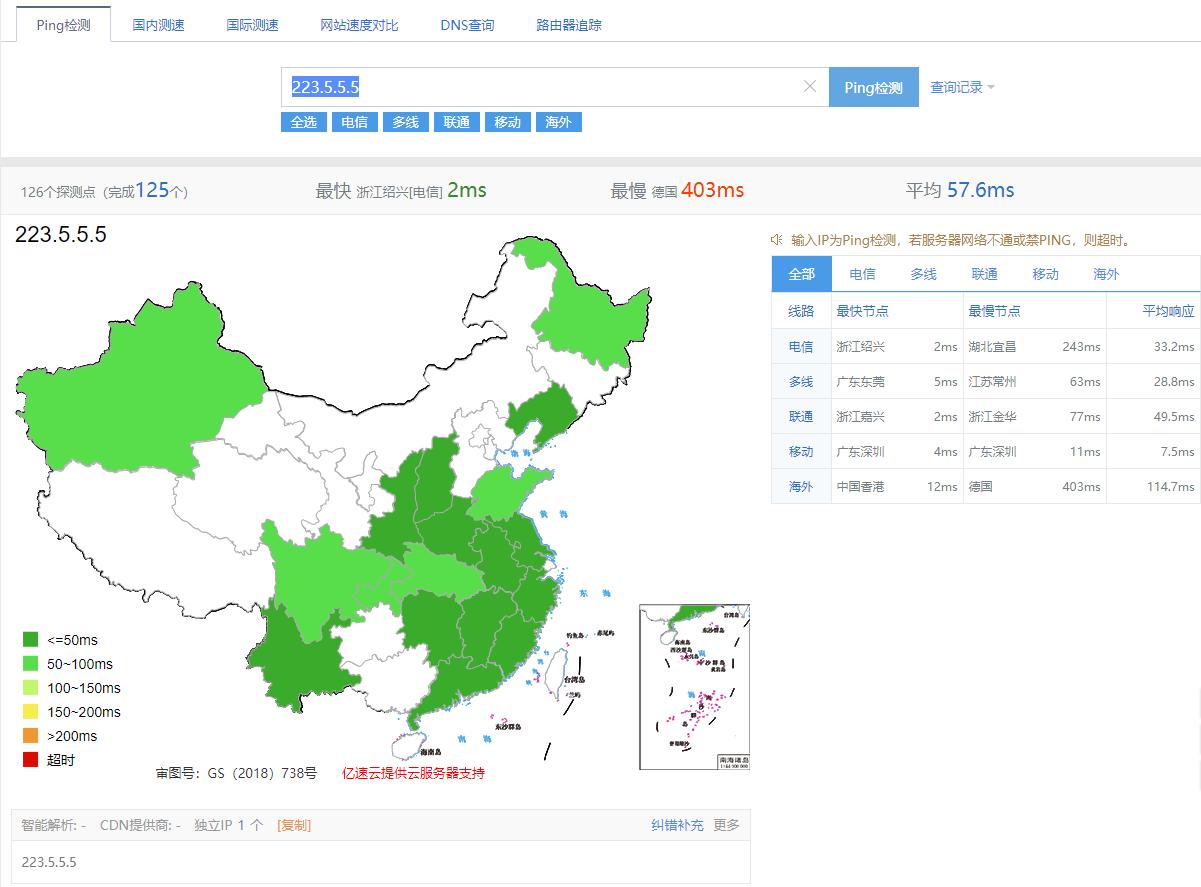Switch to the 路由器追踪 tab
The height and width of the screenshot is (887, 1201).
click(x=567, y=24)
